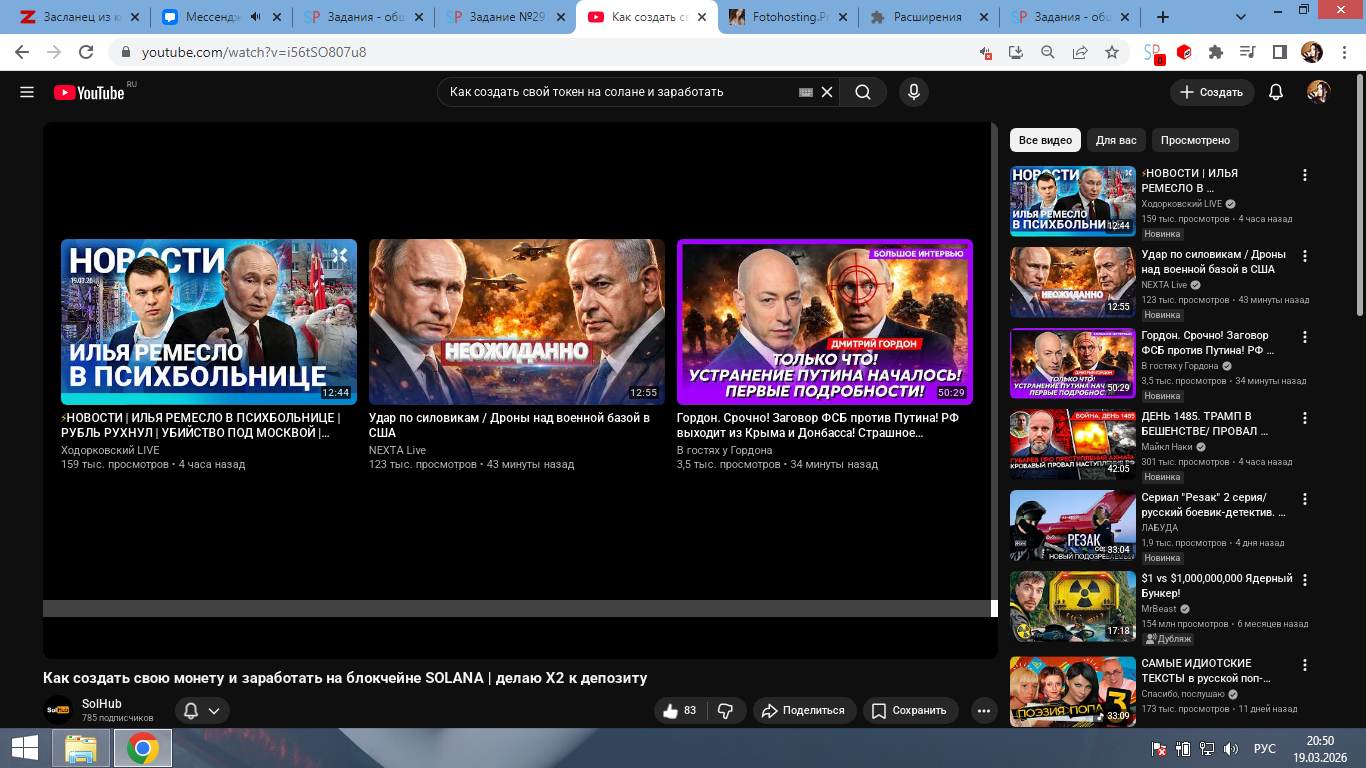This screenshot has width=1366, height=768.
Task: Open Windows Start menu
Action: click(25, 748)
